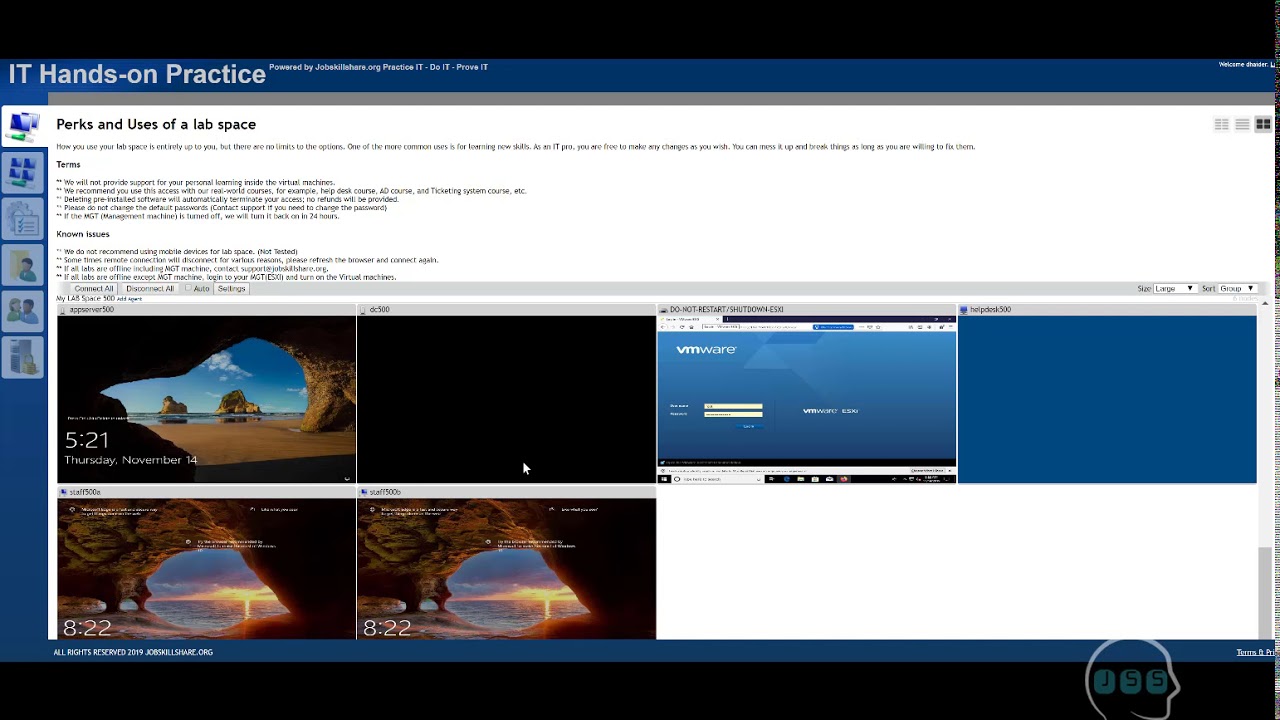Click the scroll-up arrow above node list
The image size is (1280, 720).
pyautogui.click(x=1265, y=302)
